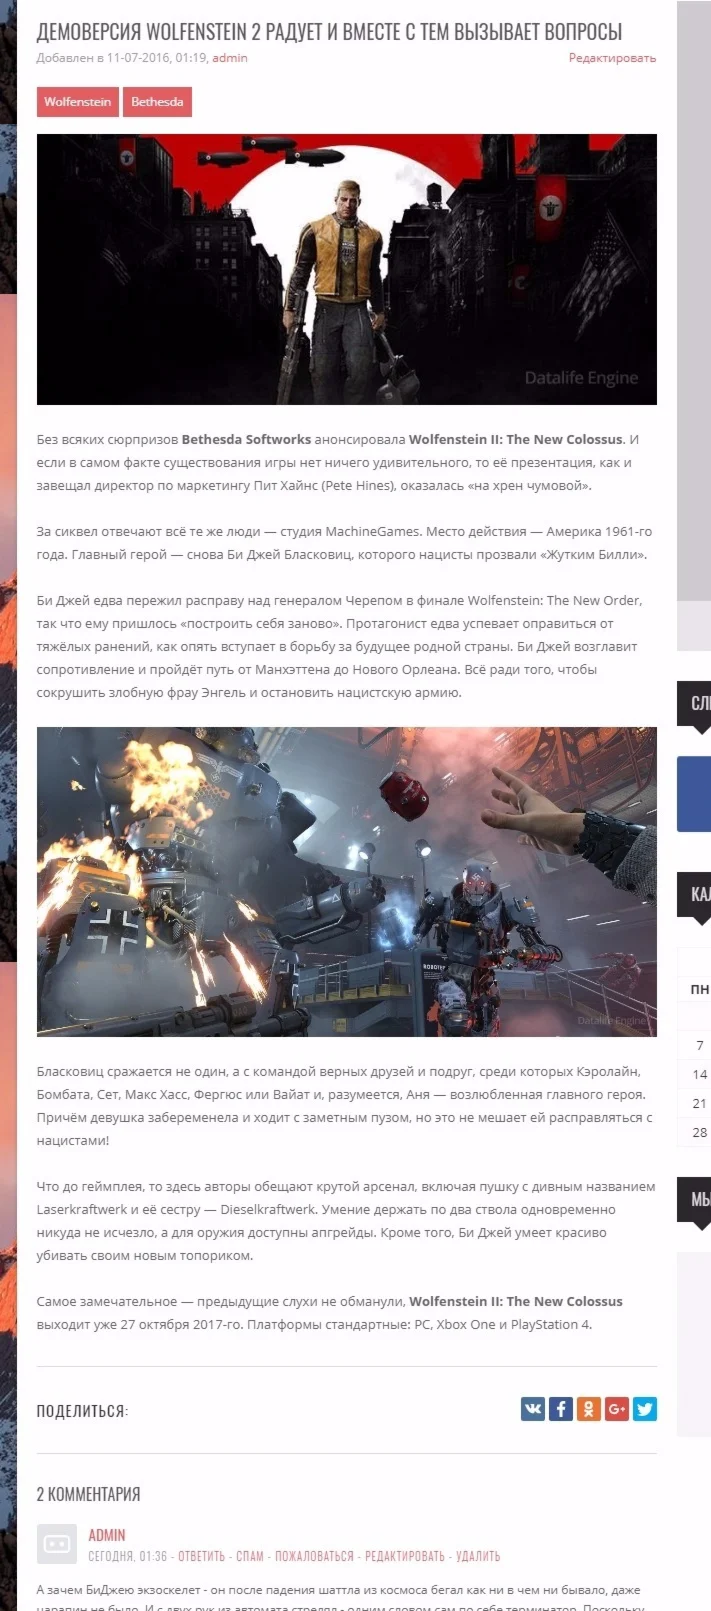Select calendar day 21 in the sidebar
711x1611 pixels.
click(x=699, y=1103)
